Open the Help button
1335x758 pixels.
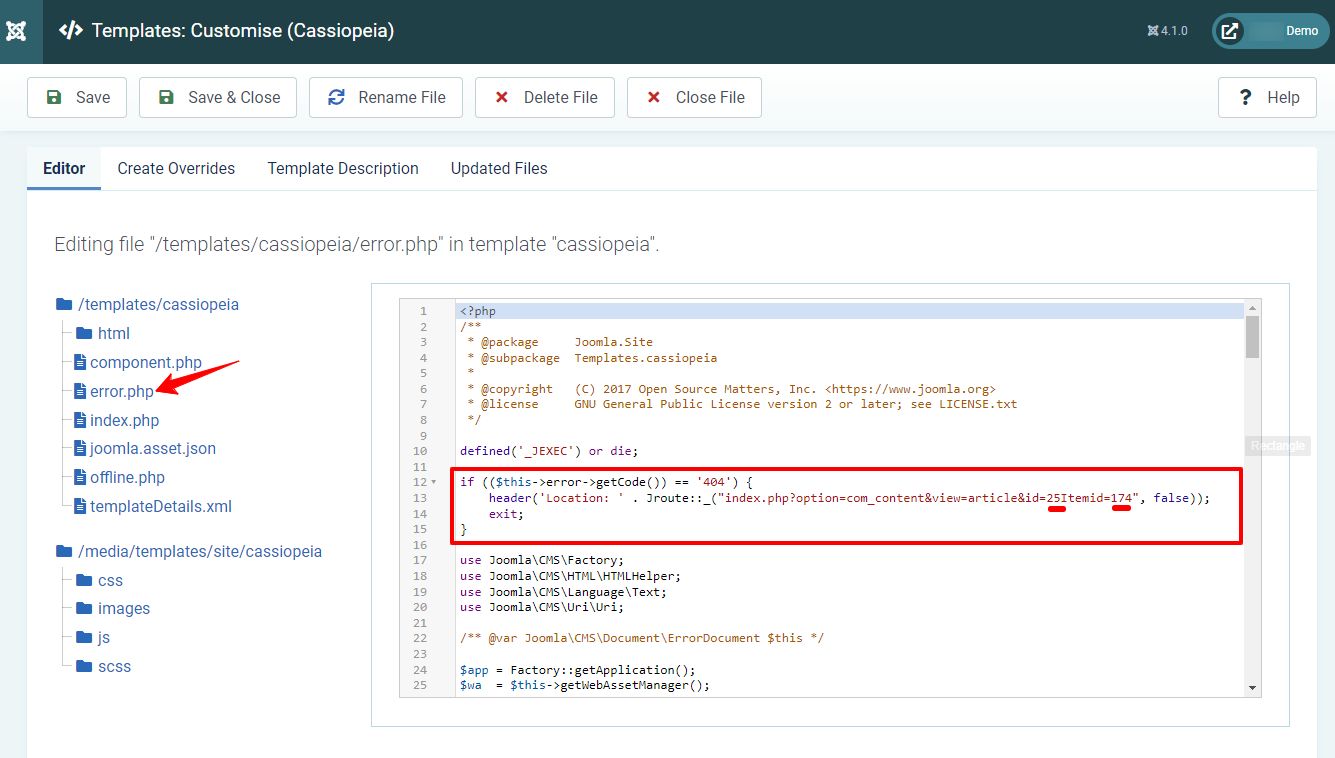point(1267,97)
